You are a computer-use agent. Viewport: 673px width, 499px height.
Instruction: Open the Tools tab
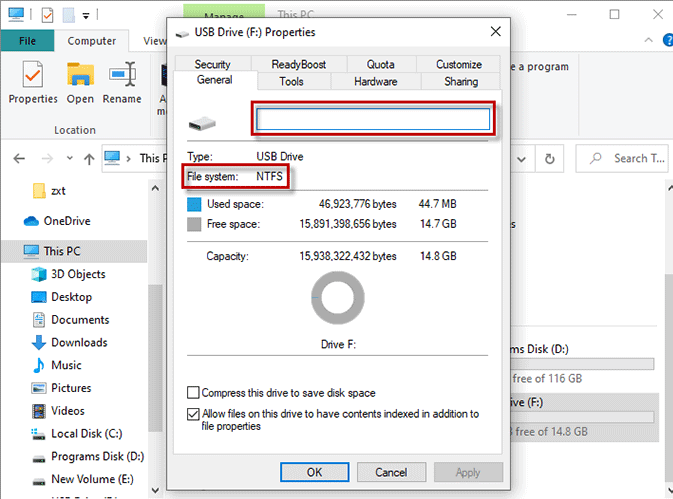pyautogui.click(x=291, y=81)
